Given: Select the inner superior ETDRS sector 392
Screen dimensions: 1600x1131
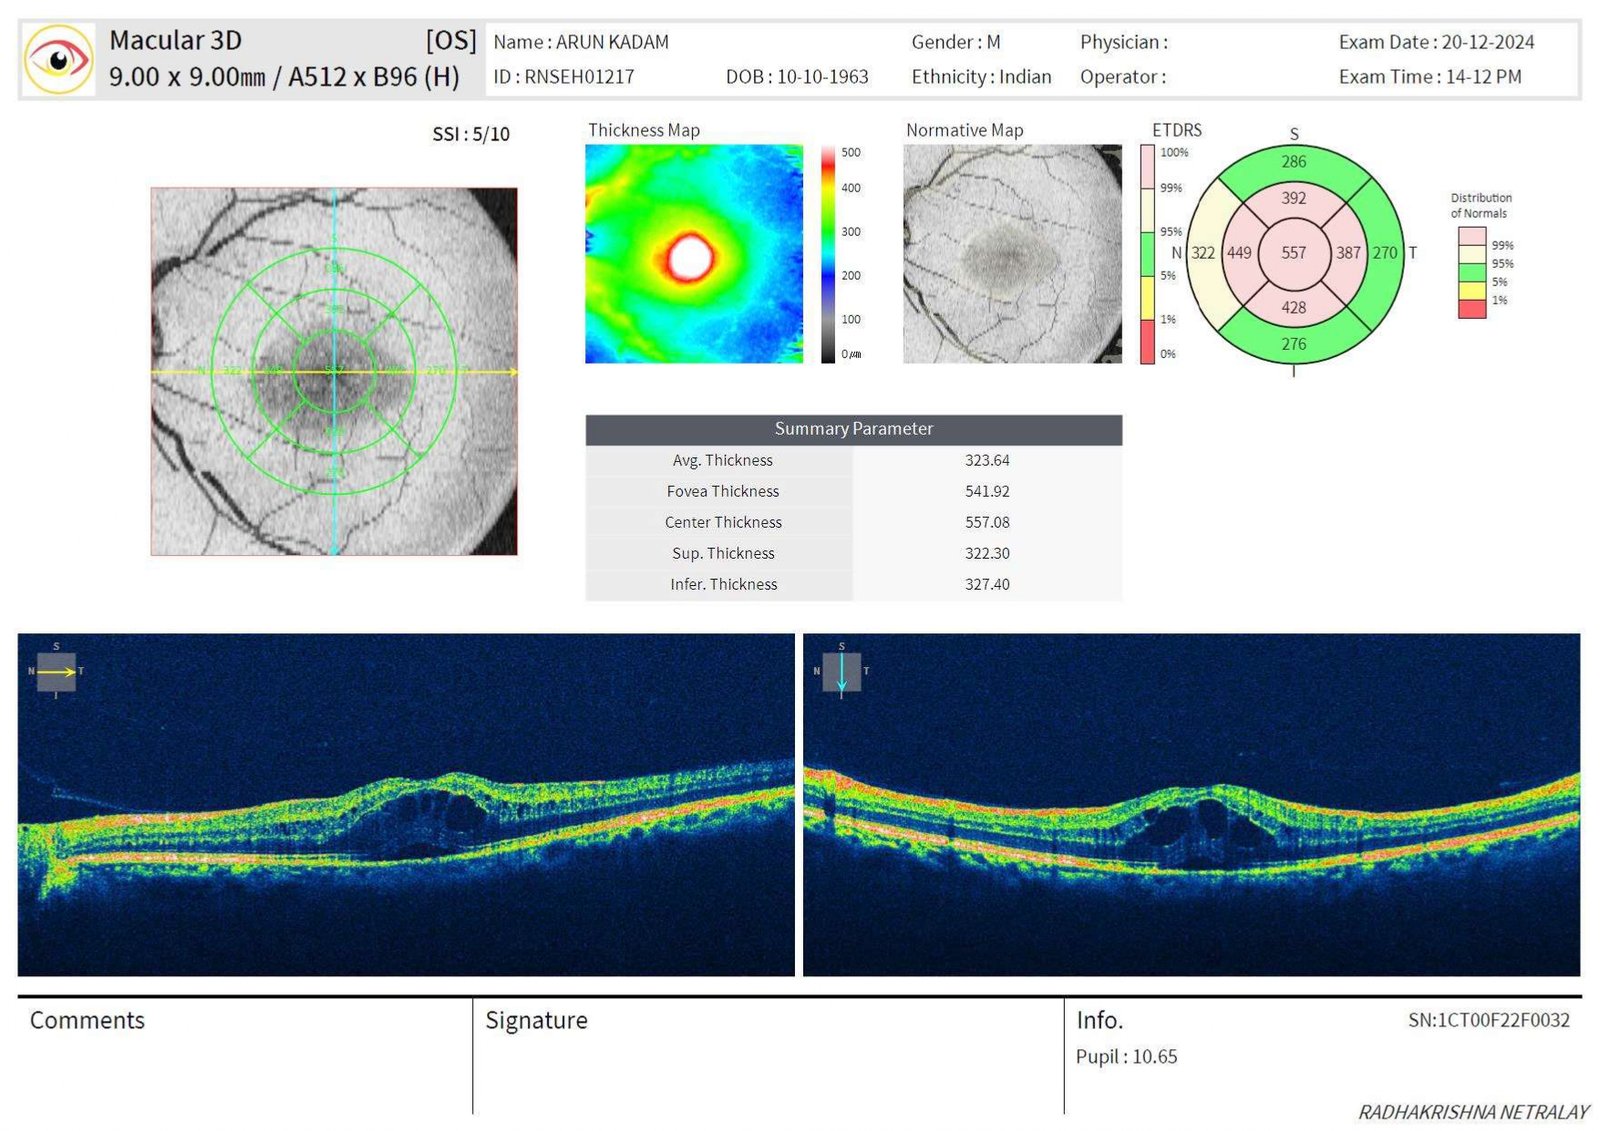Looking at the screenshot, I should (x=1293, y=198).
